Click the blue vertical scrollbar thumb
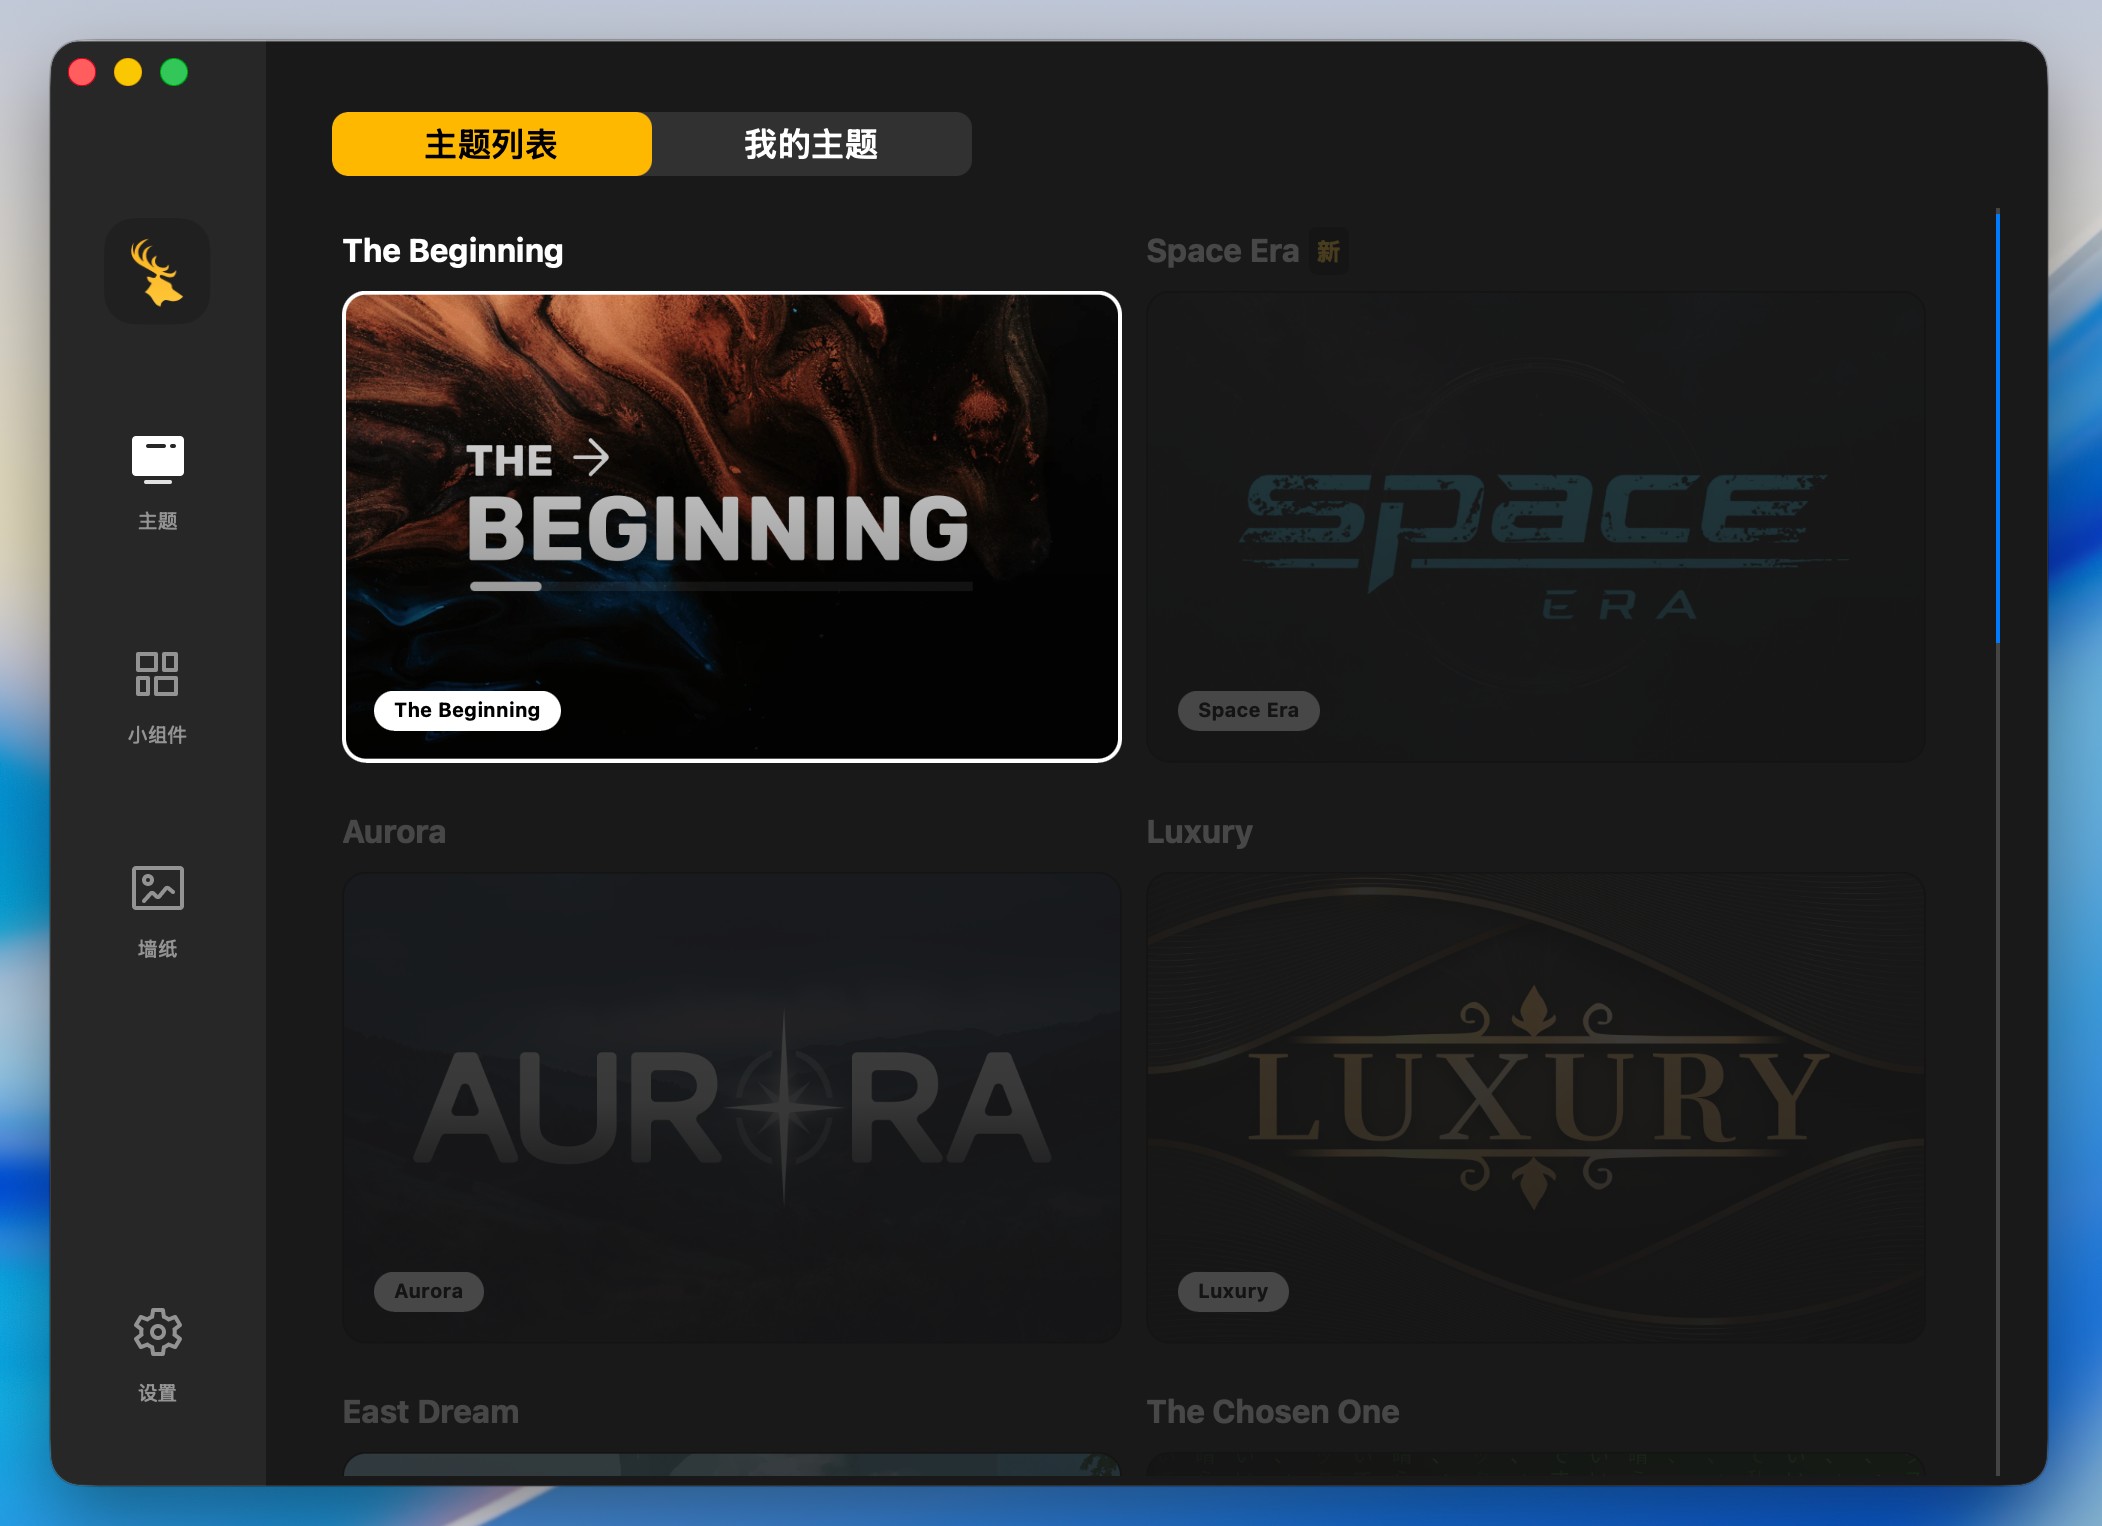The width and height of the screenshot is (2102, 1526). tap(1997, 427)
